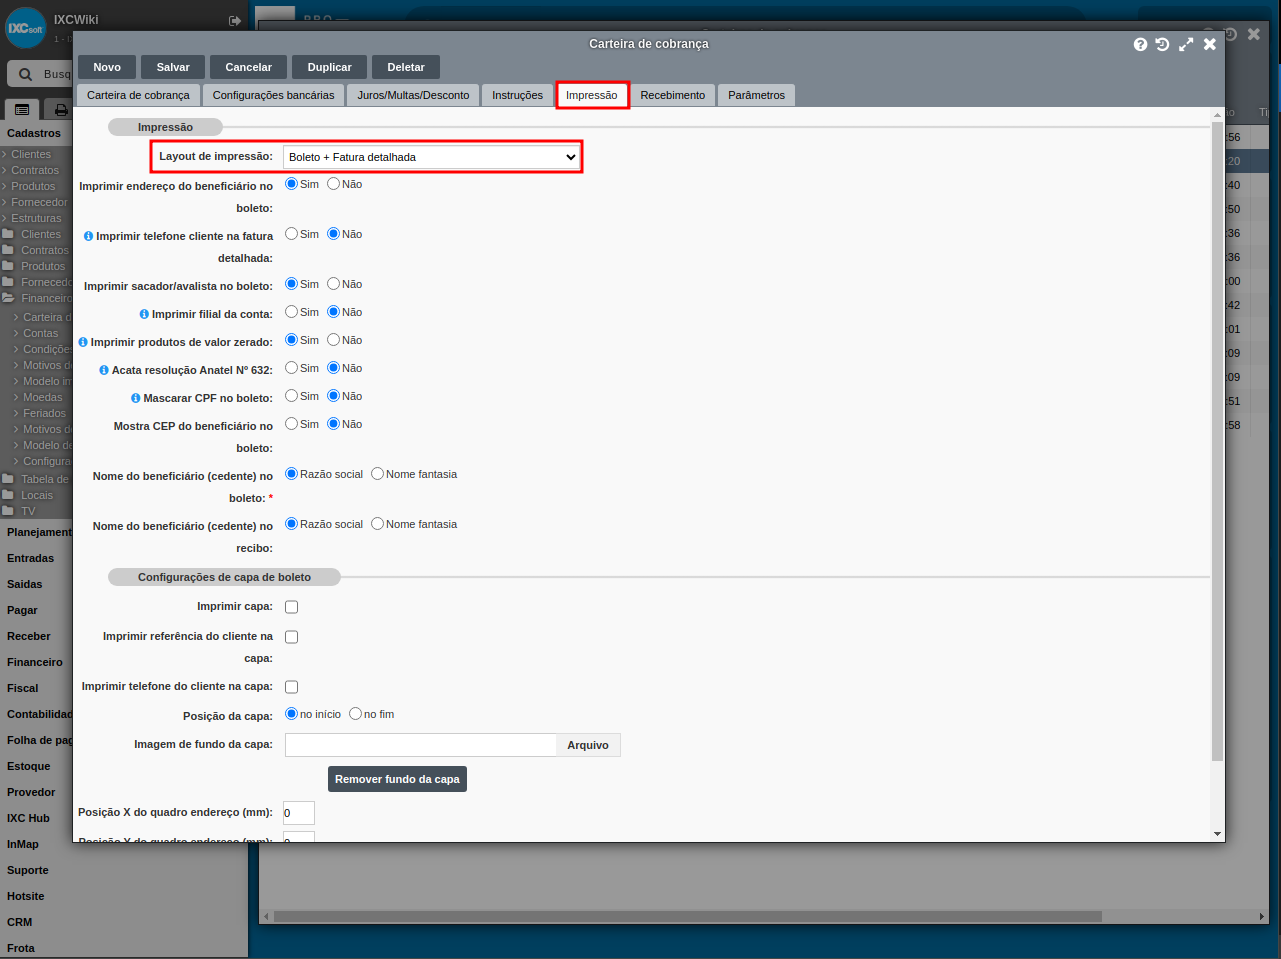This screenshot has height=959, width=1281.
Task: Click the IXCsoft logo in sidebar
Action: pos(26,28)
